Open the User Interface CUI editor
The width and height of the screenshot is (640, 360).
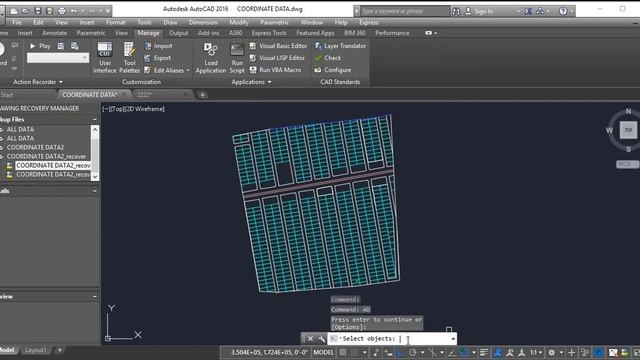104,58
